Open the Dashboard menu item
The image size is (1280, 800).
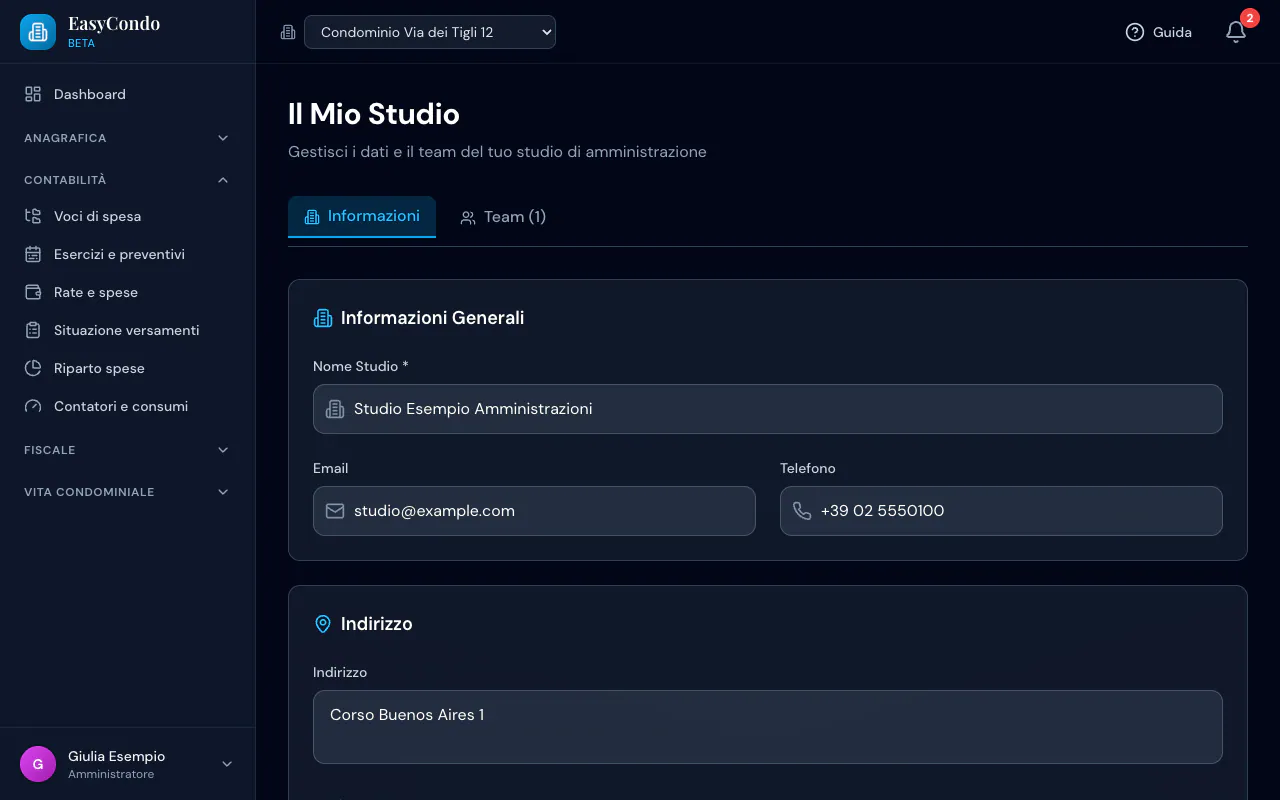coord(127,94)
